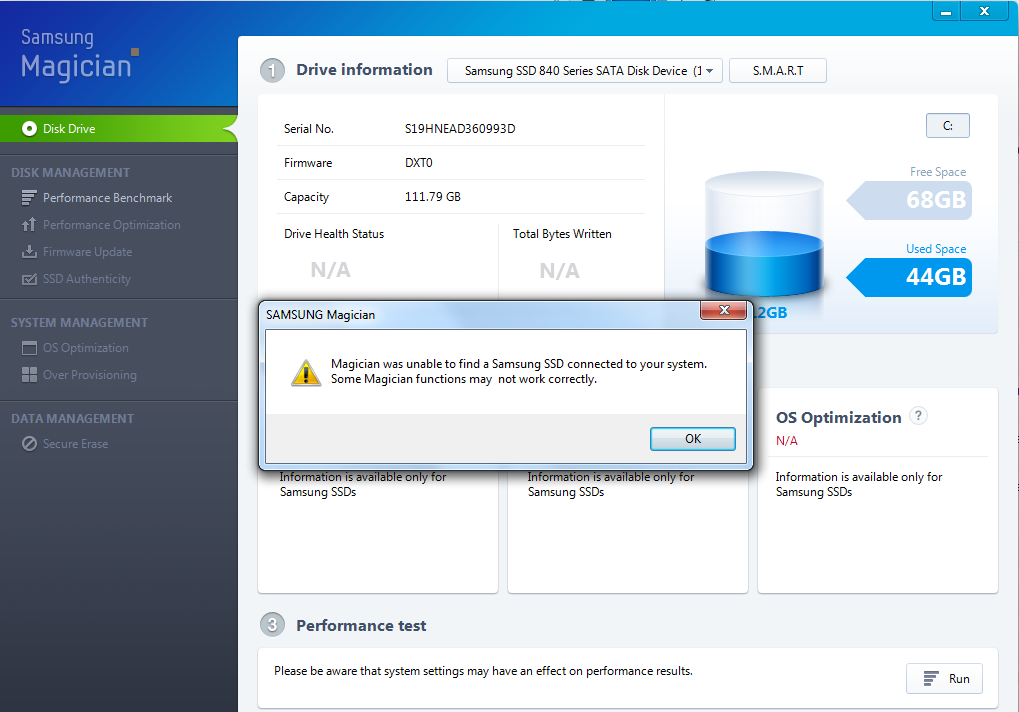
Task: Click Drive Health Status N/A value
Action: 330,270
